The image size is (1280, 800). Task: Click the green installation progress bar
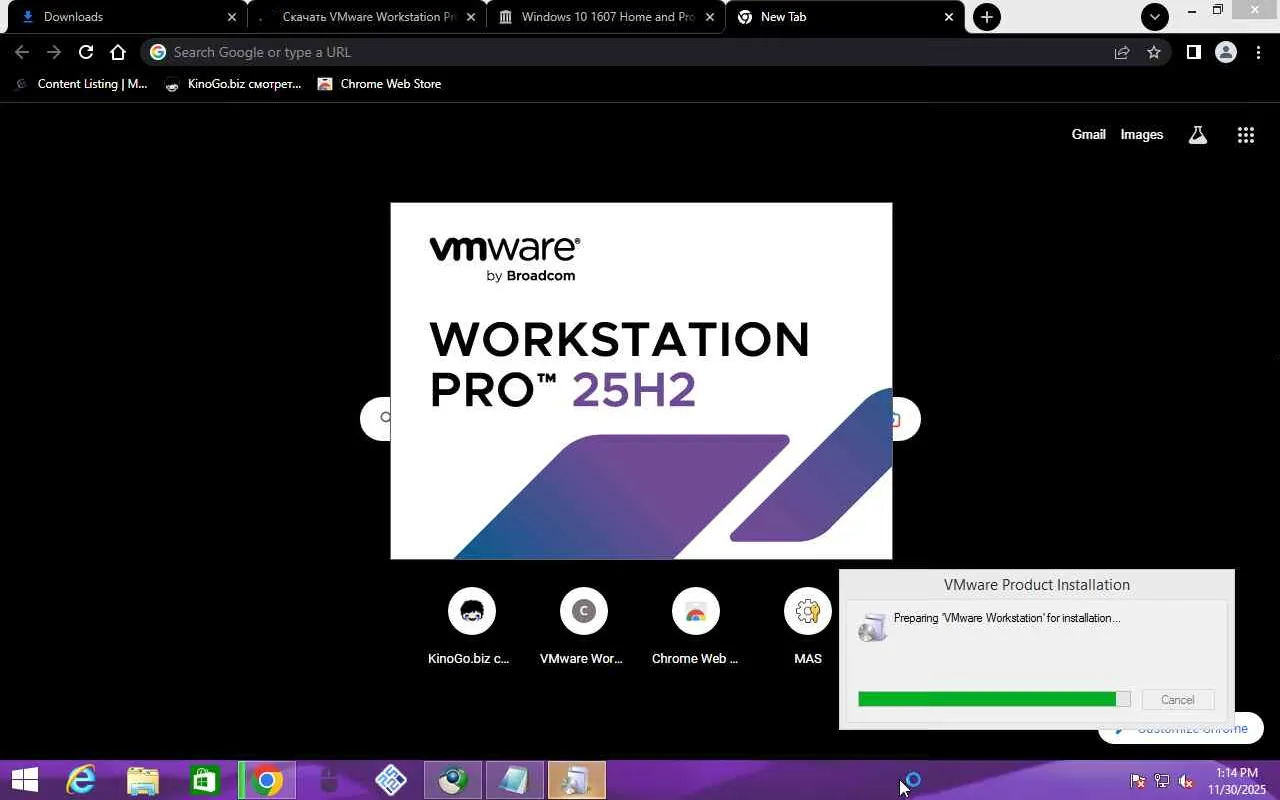point(994,700)
